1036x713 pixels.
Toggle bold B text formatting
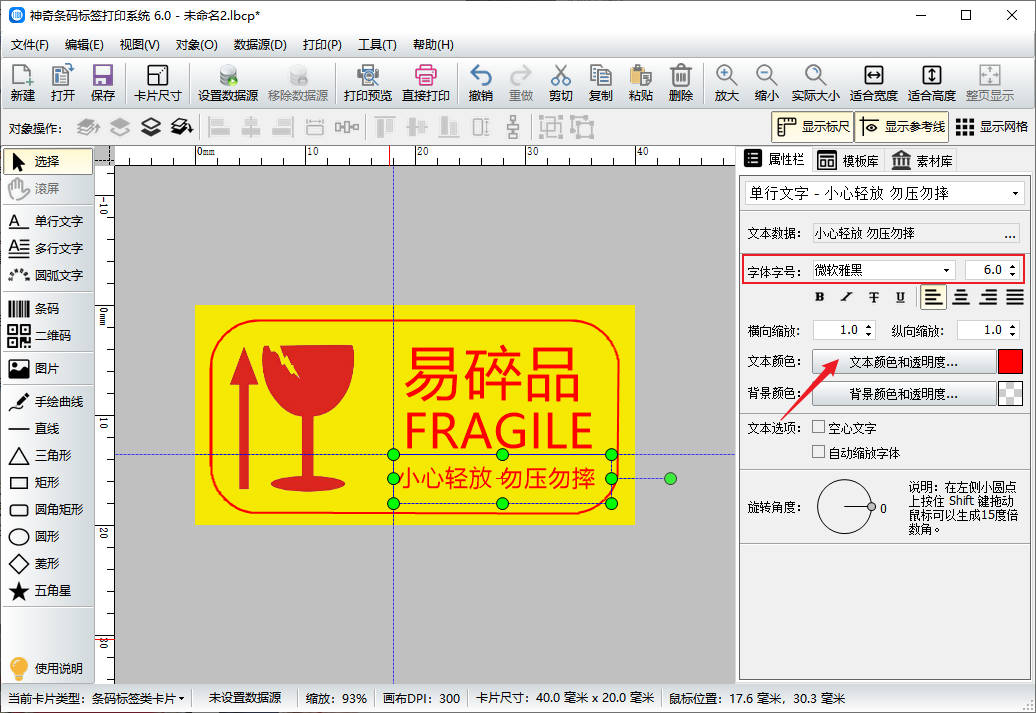(819, 297)
